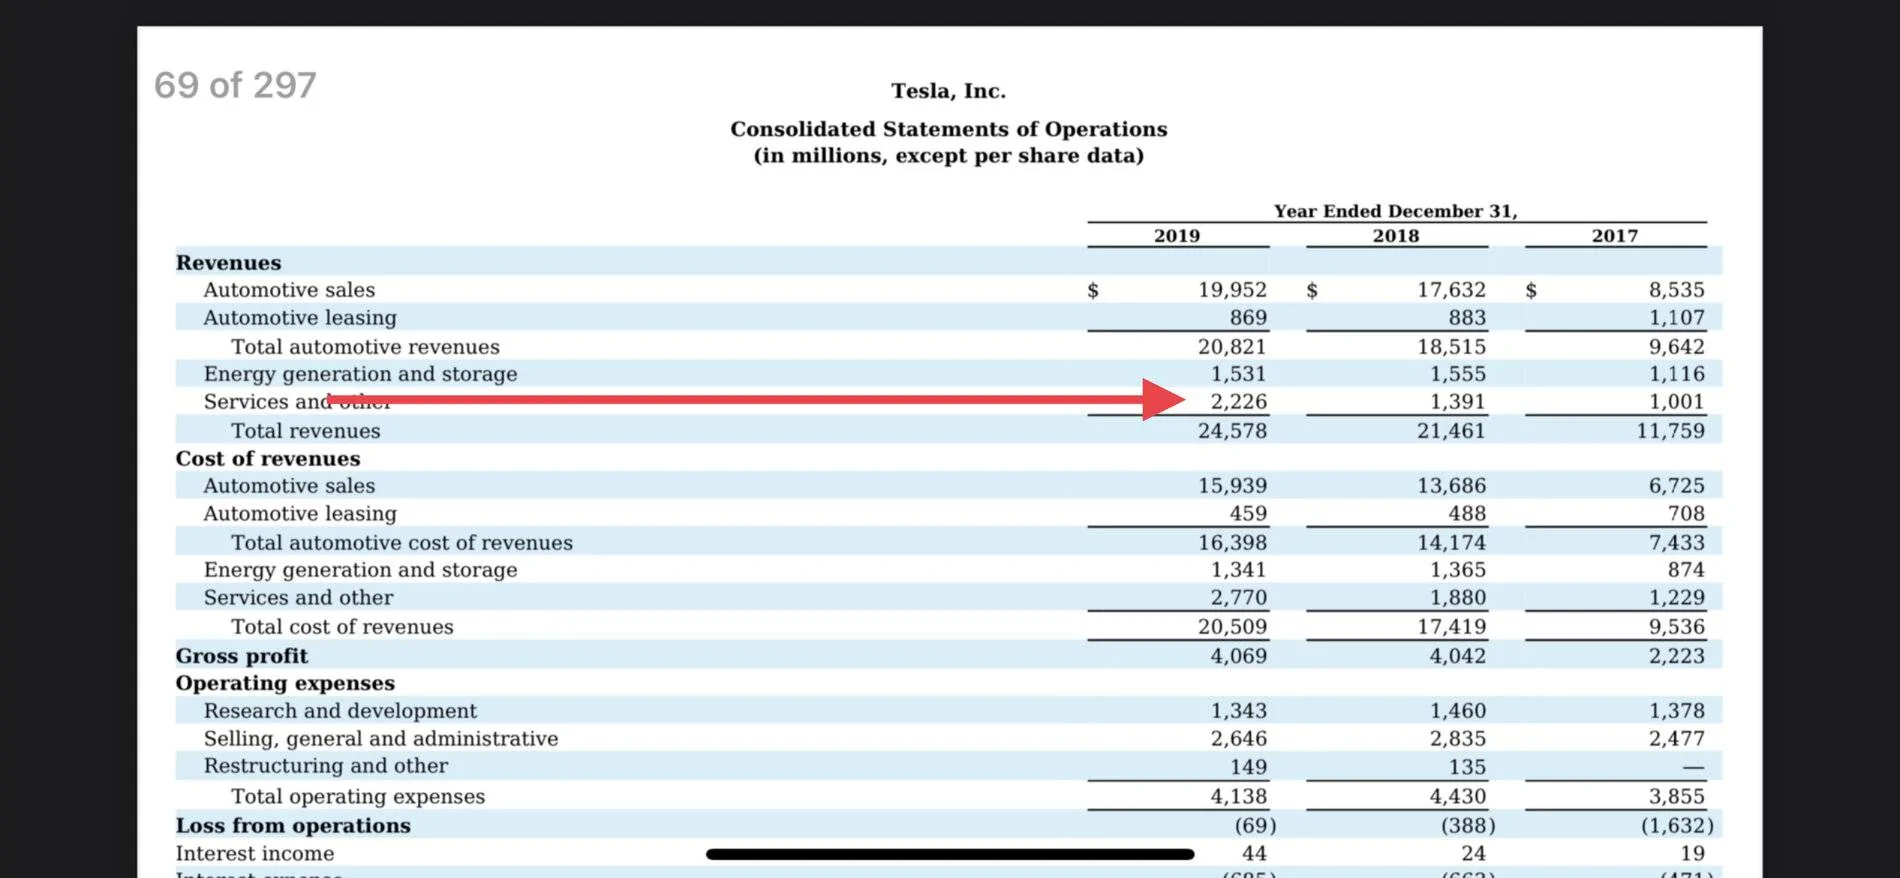This screenshot has height=878, width=1900.
Task: Click the 'Total automotive revenues' row label
Action: pyautogui.click(x=365, y=346)
